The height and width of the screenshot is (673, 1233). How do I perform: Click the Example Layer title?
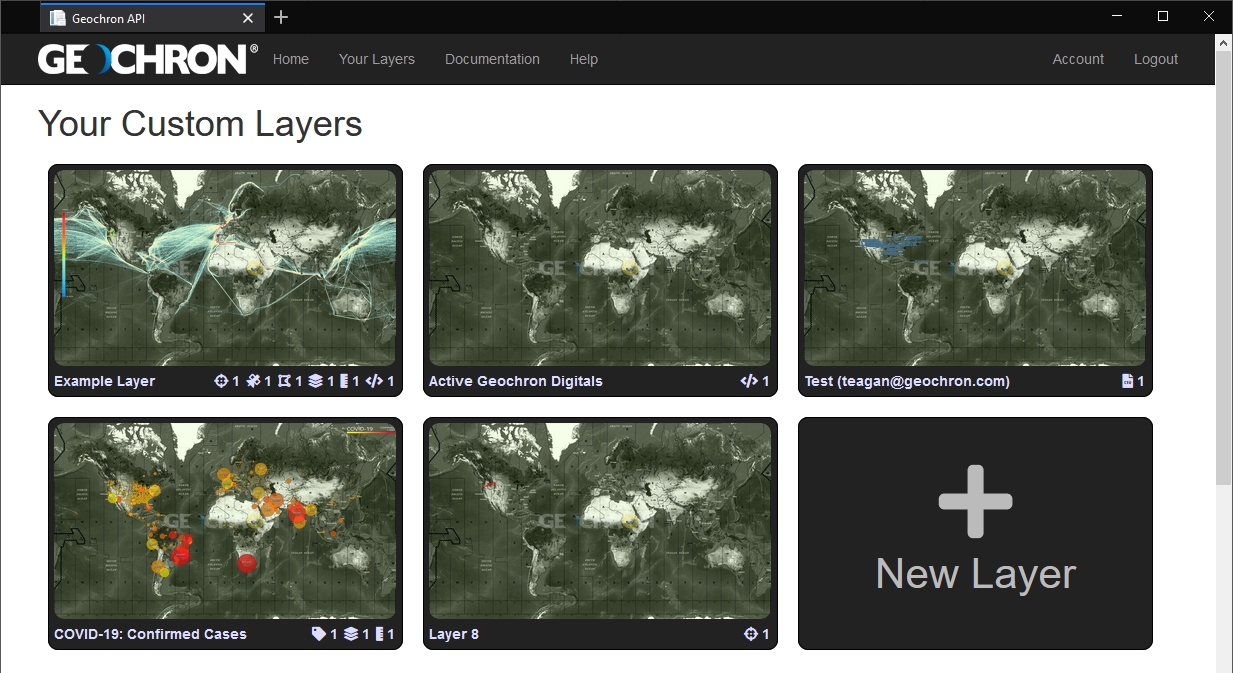click(x=104, y=381)
